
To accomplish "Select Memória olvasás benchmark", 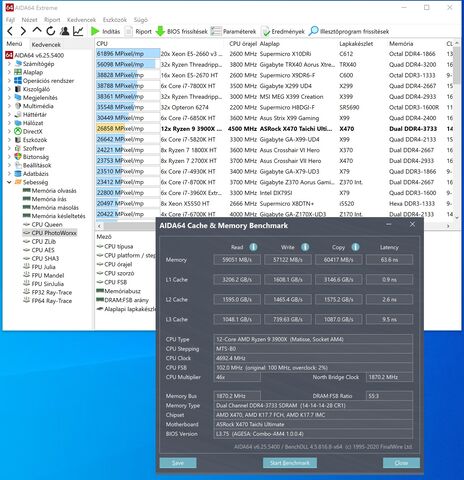I will pos(50,191).
